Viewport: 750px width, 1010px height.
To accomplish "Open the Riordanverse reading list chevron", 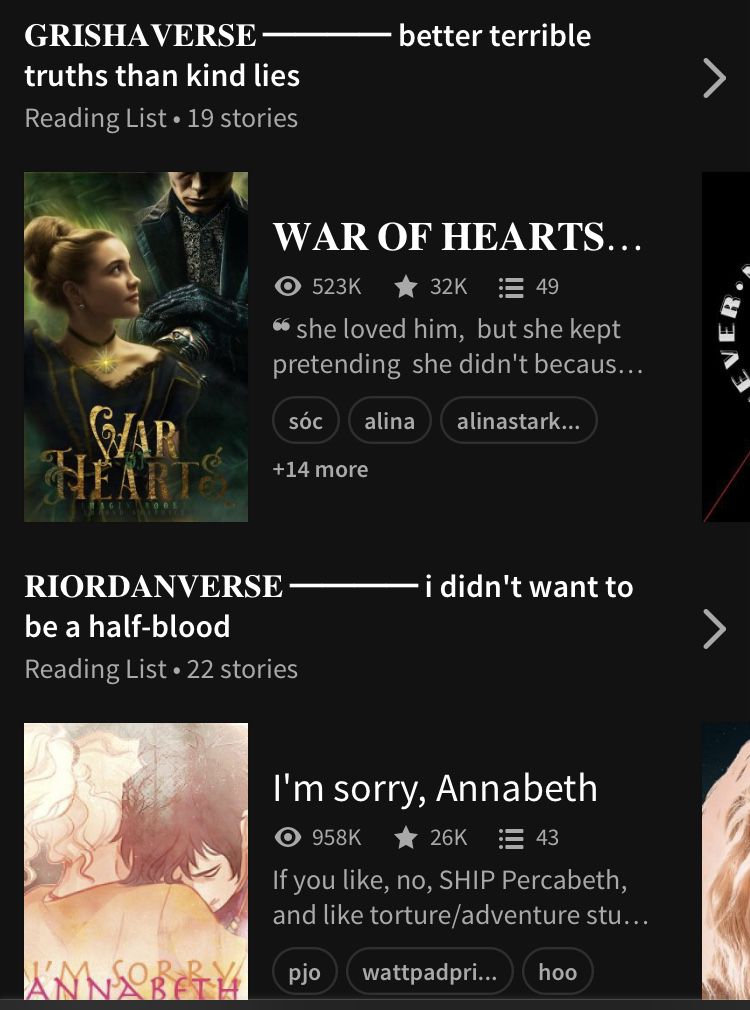I will coord(715,629).
